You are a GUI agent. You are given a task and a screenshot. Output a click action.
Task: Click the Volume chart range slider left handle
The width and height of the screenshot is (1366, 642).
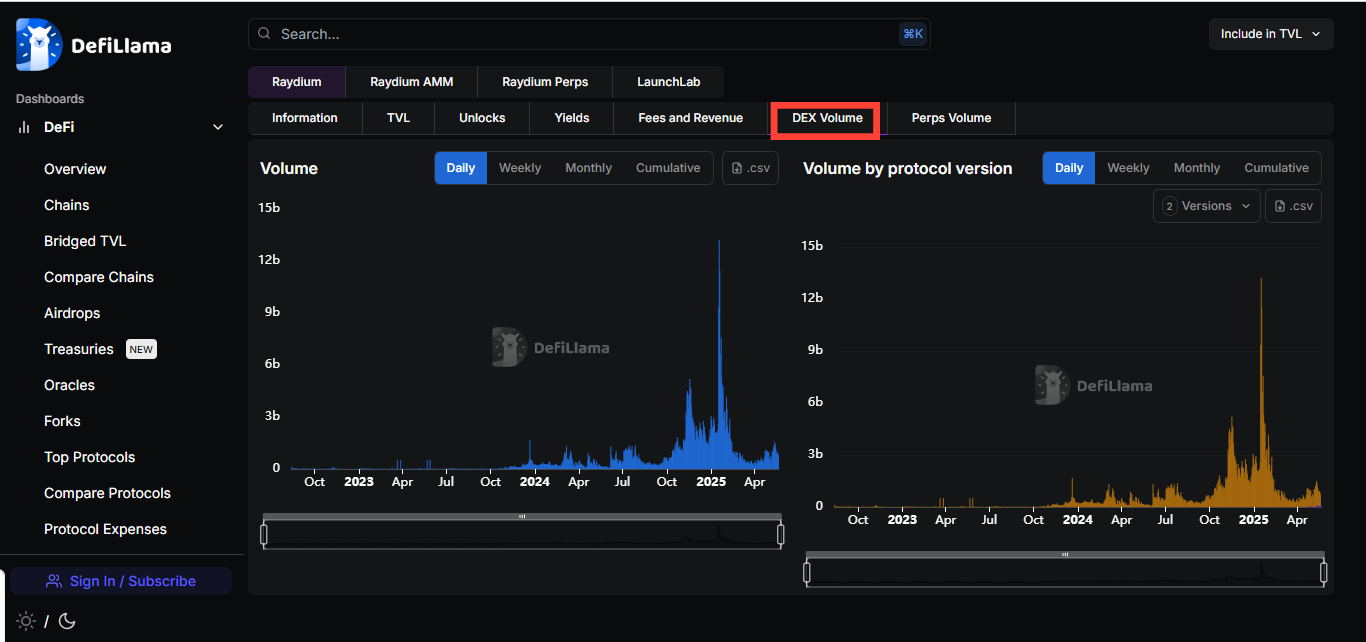[264, 535]
